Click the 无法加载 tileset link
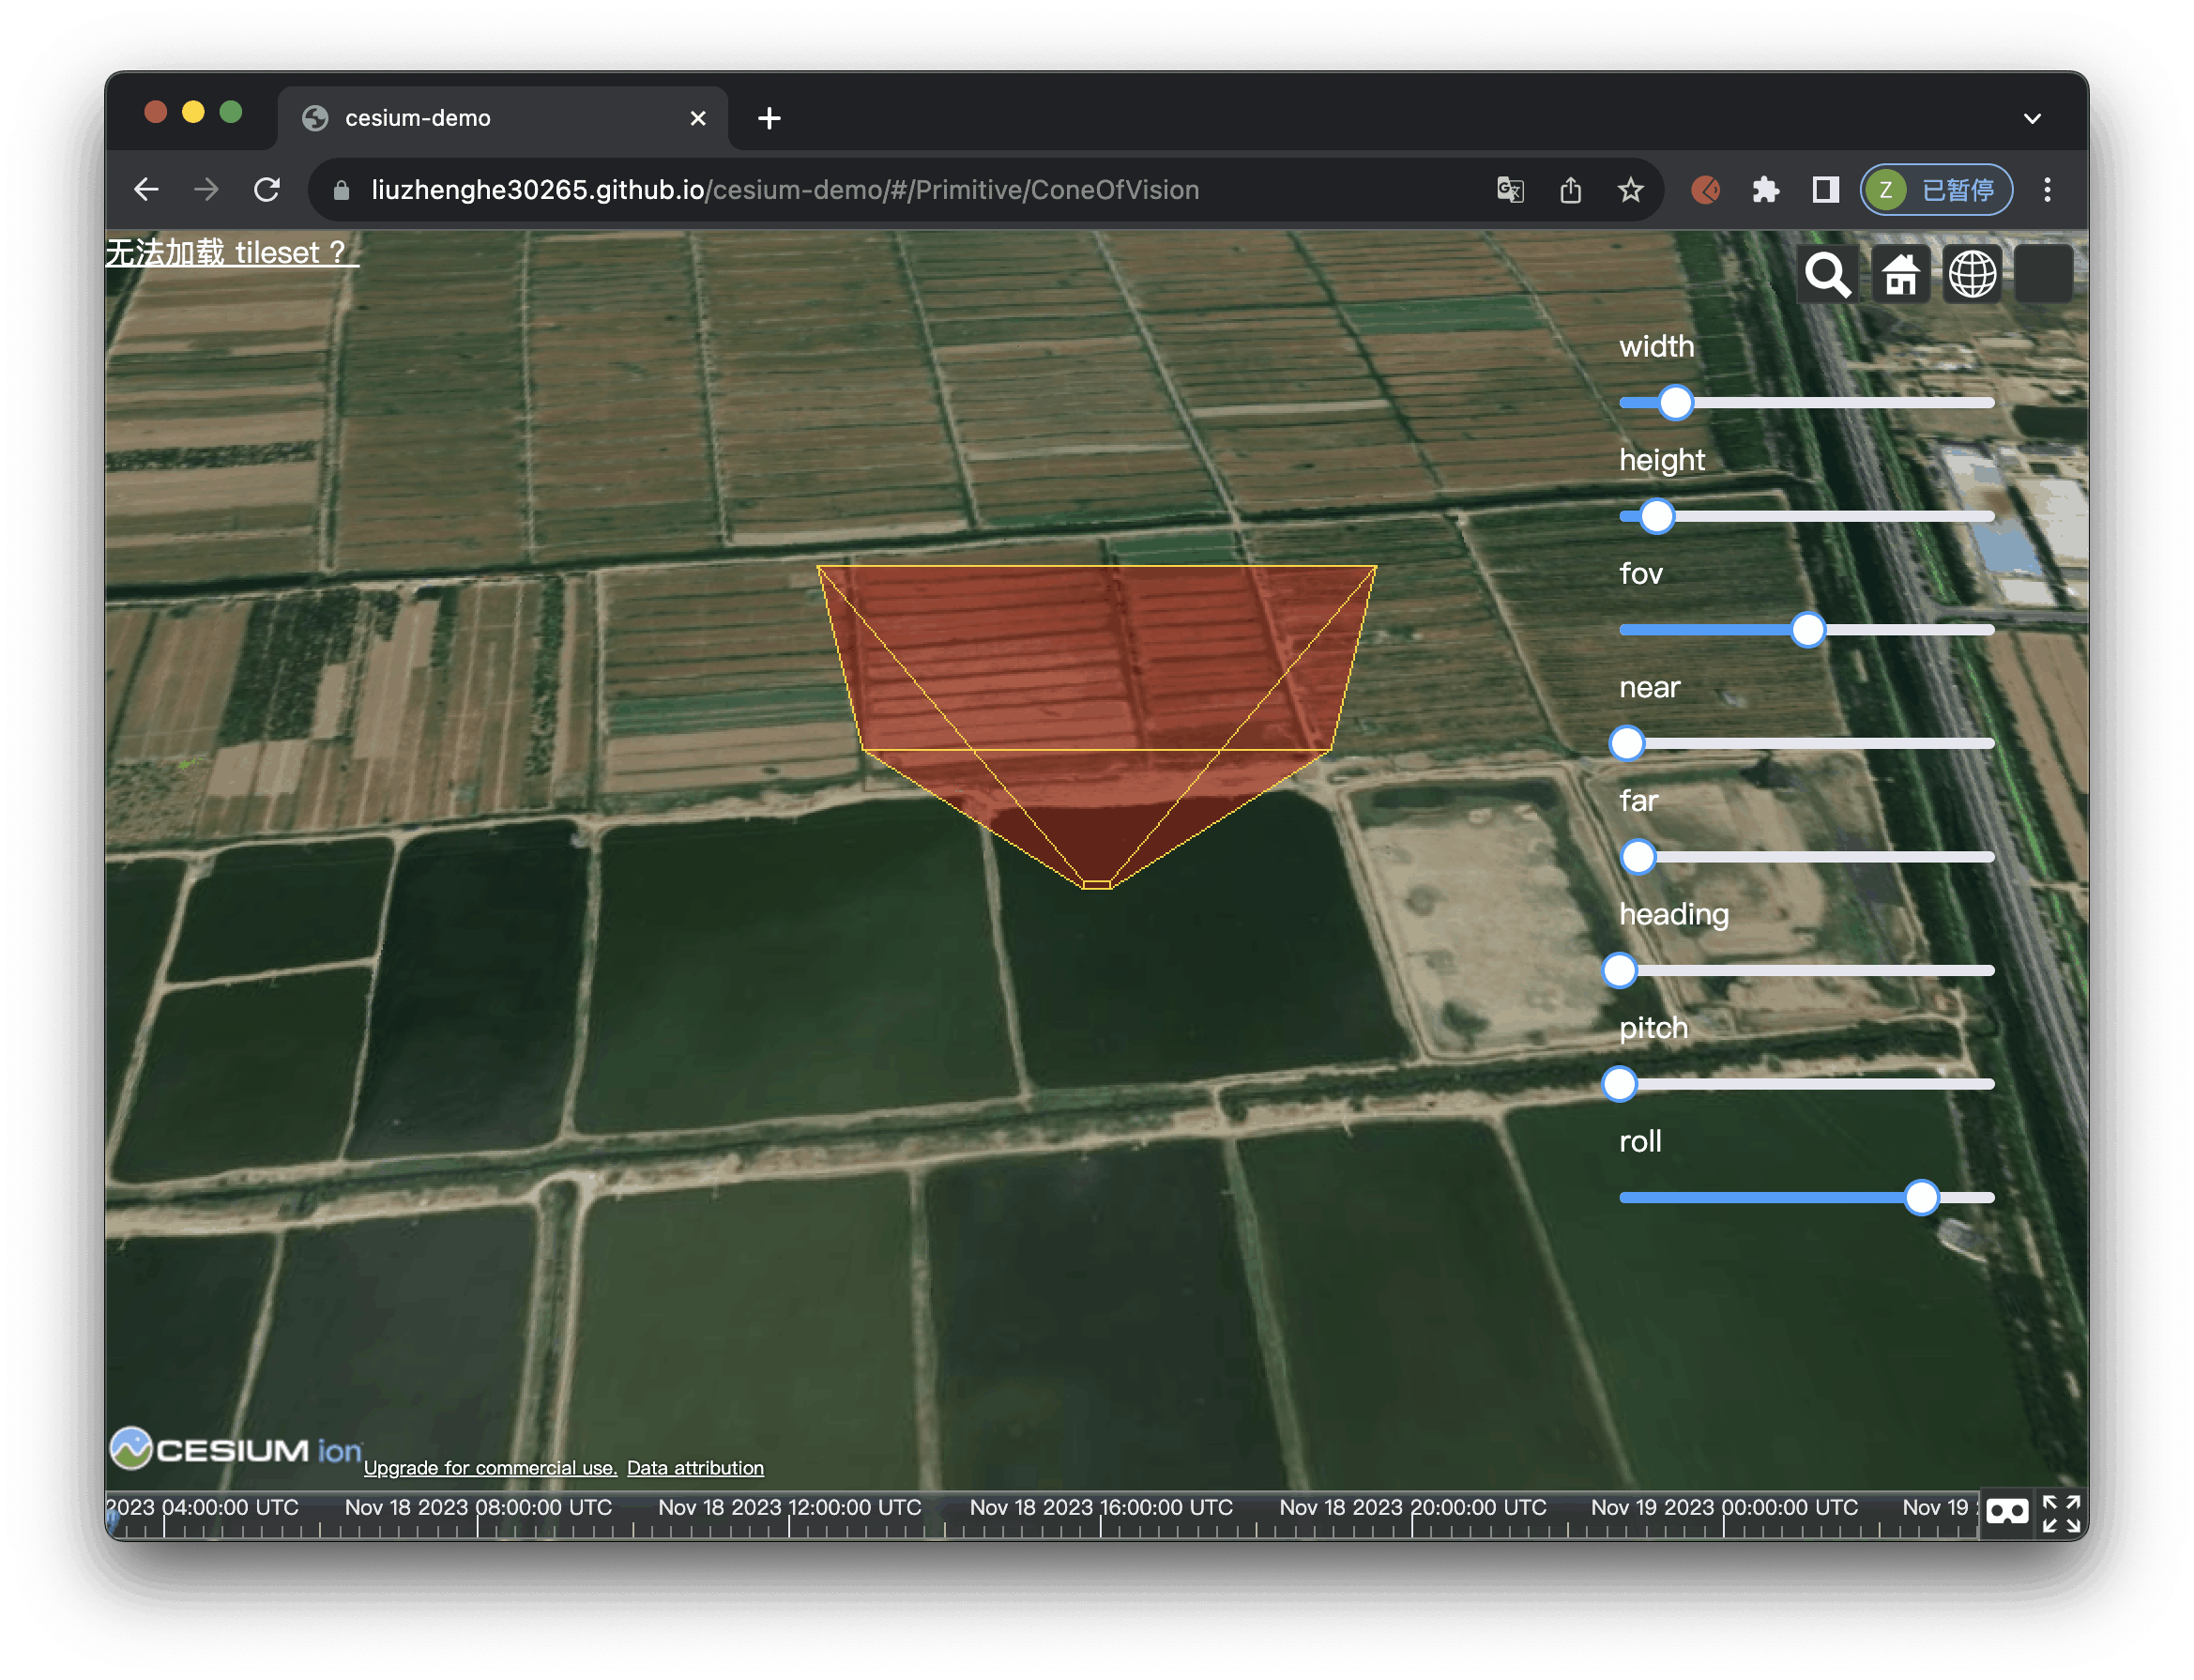Image resolution: width=2194 pixels, height=1680 pixels. click(230, 252)
